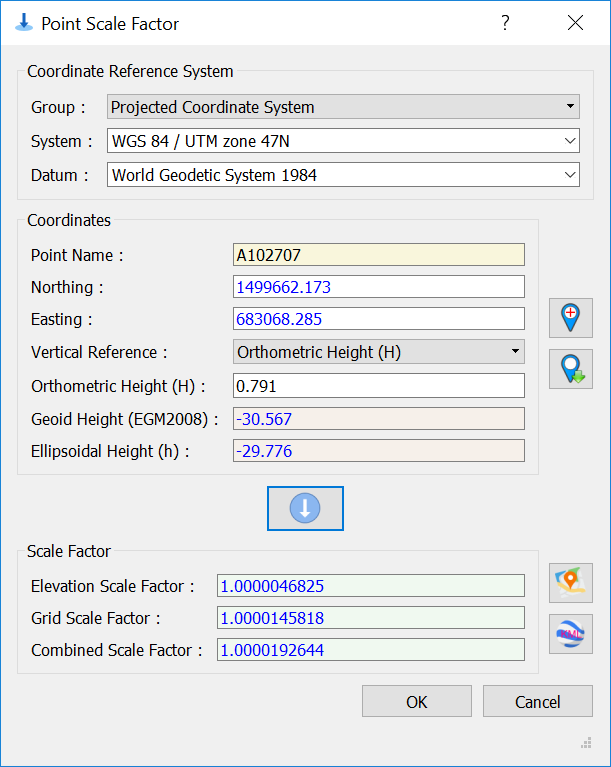Click the Orthometric Height value 0.791
This screenshot has height=767, width=611.
click(379, 386)
